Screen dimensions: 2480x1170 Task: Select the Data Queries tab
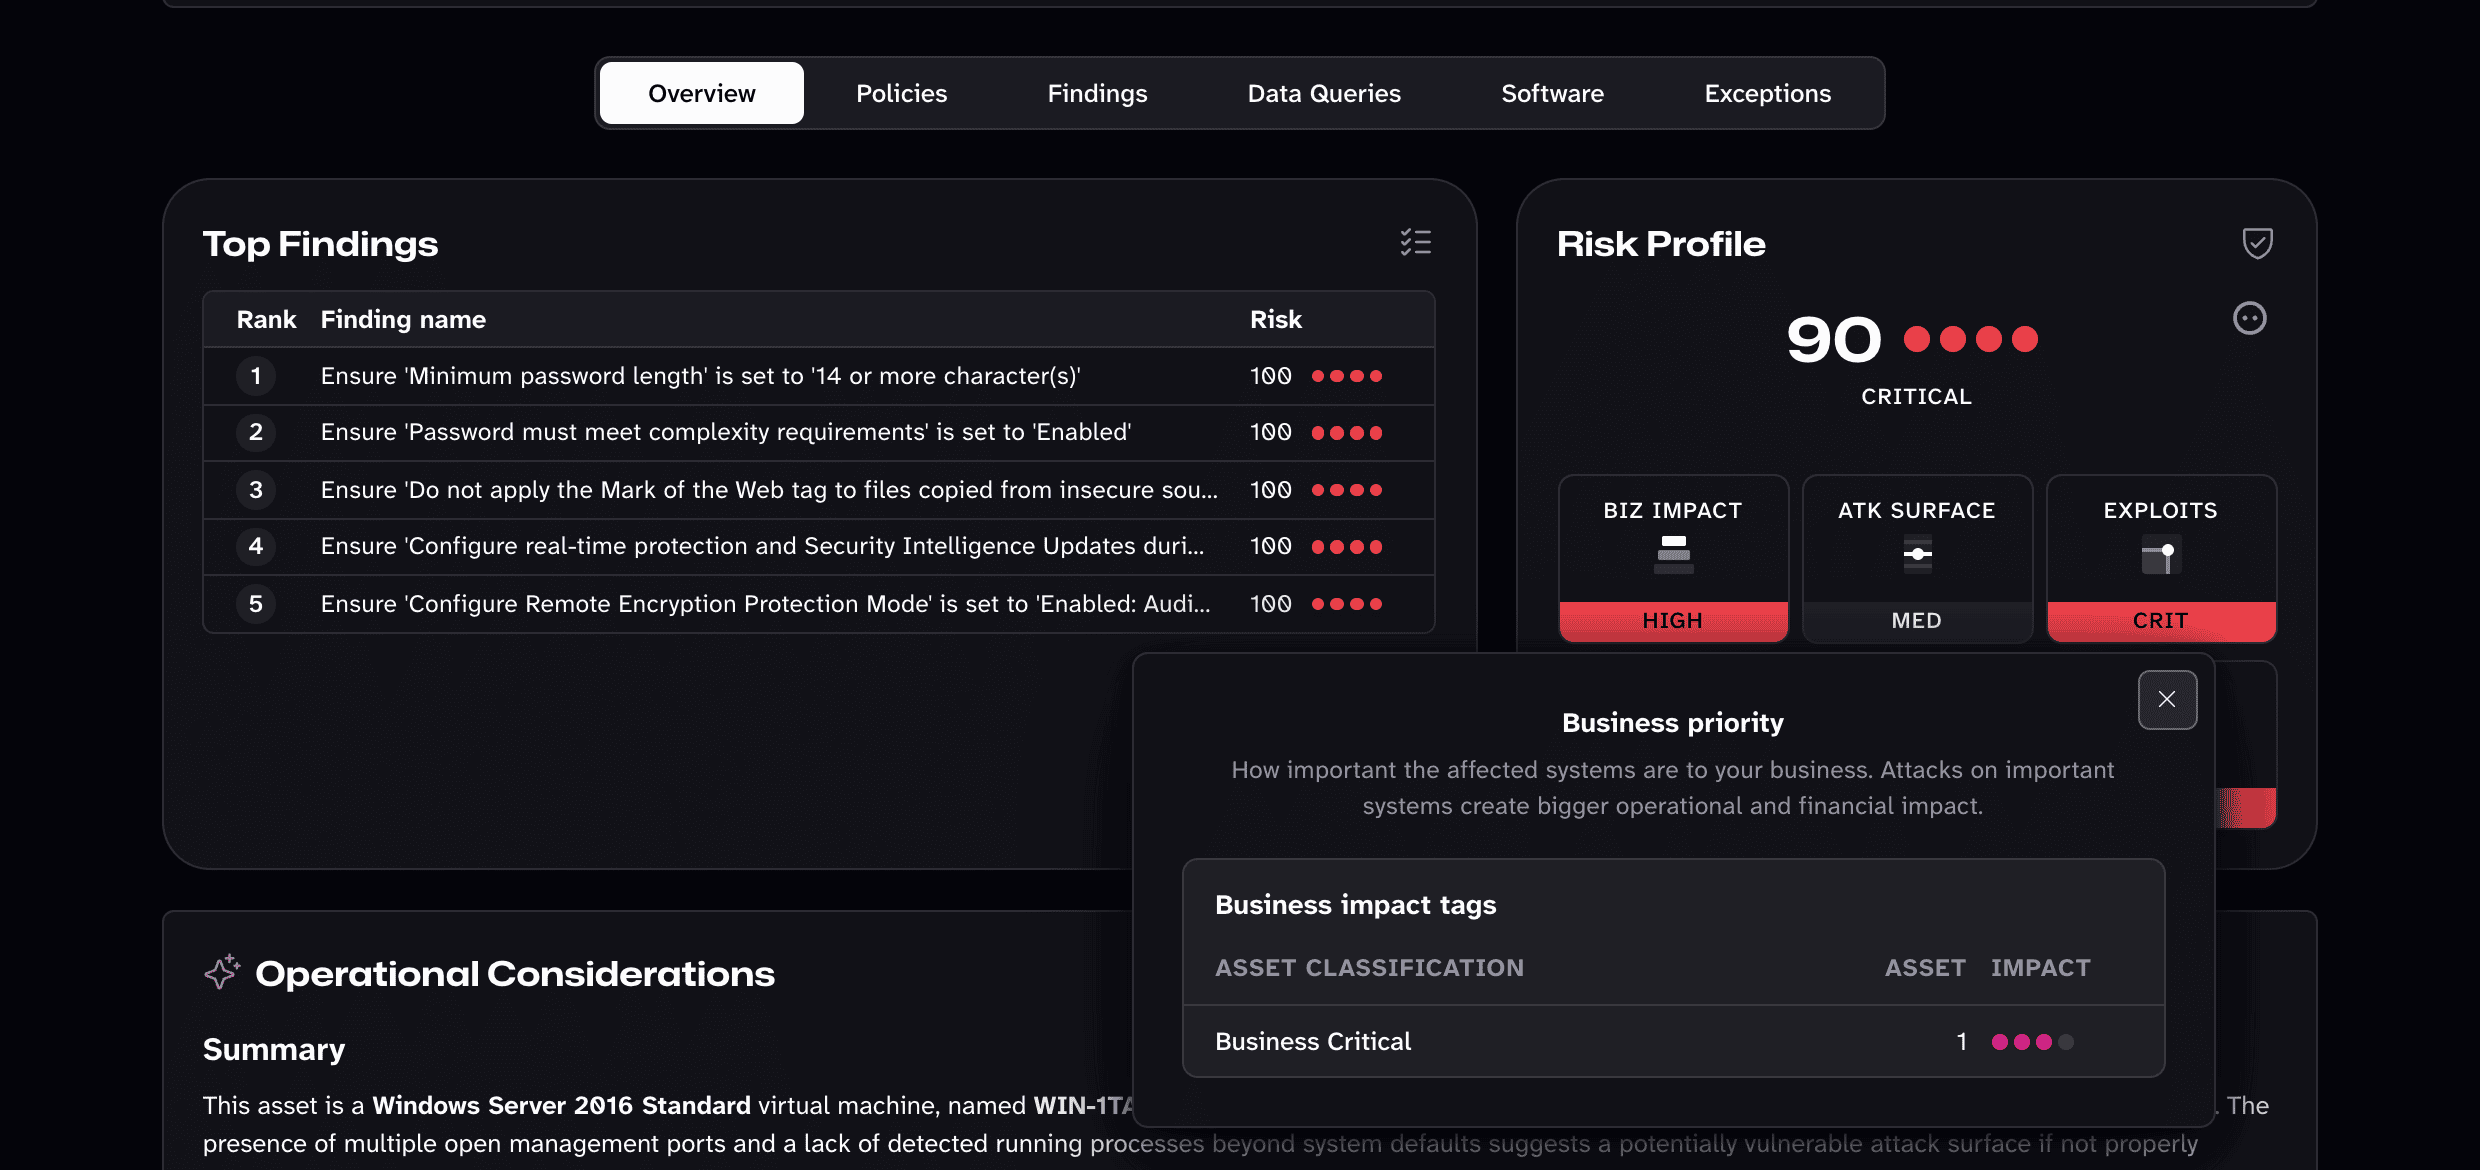pyautogui.click(x=1324, y=93)
